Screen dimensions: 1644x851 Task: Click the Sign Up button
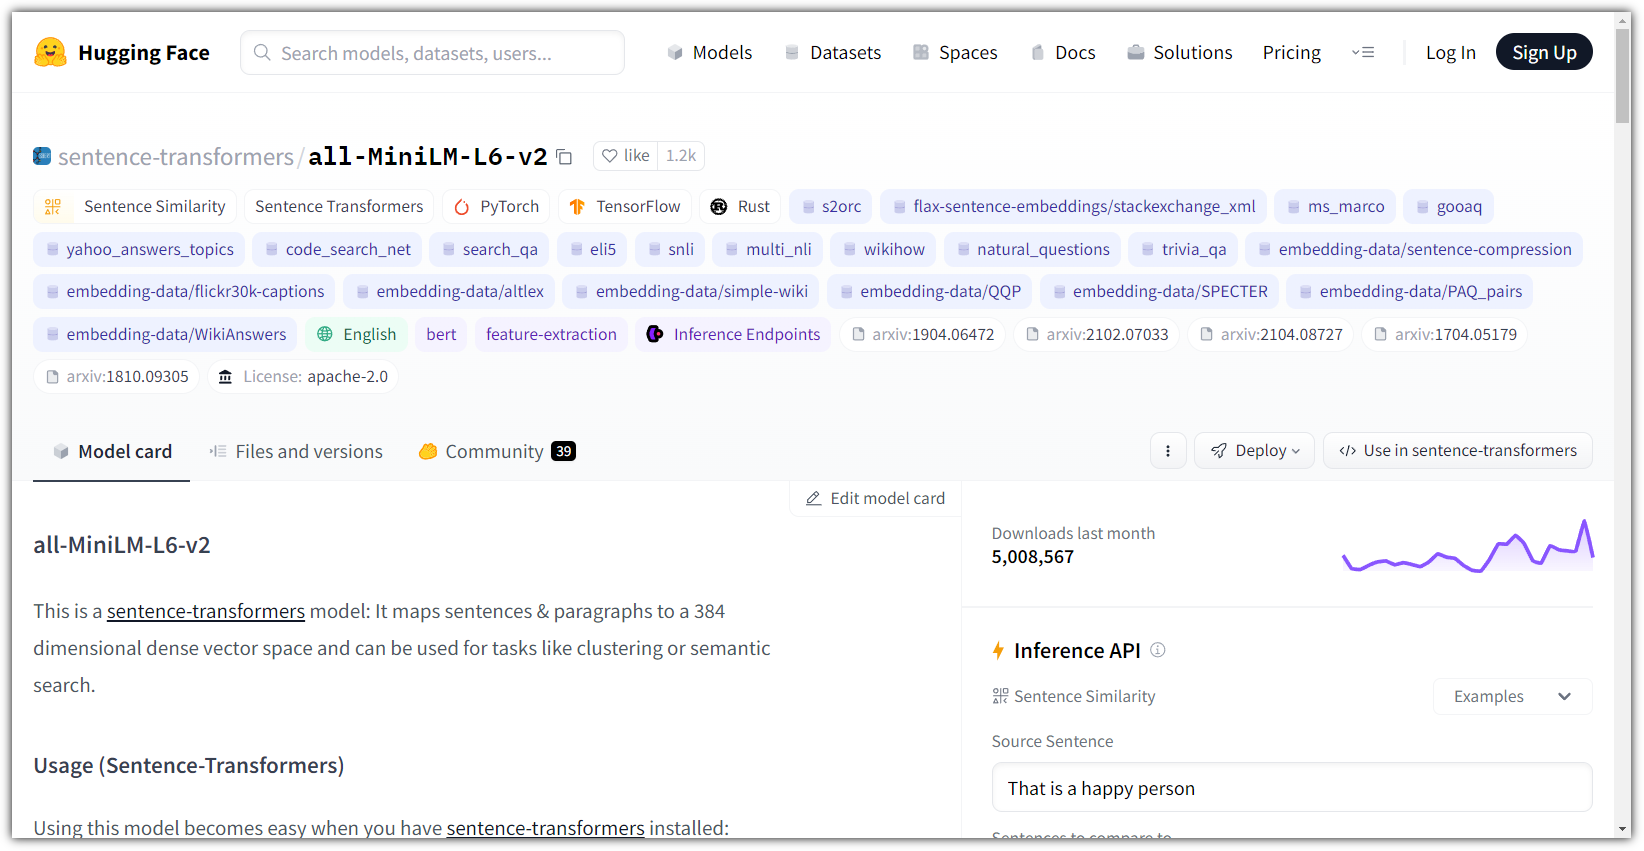point(1544,52)
